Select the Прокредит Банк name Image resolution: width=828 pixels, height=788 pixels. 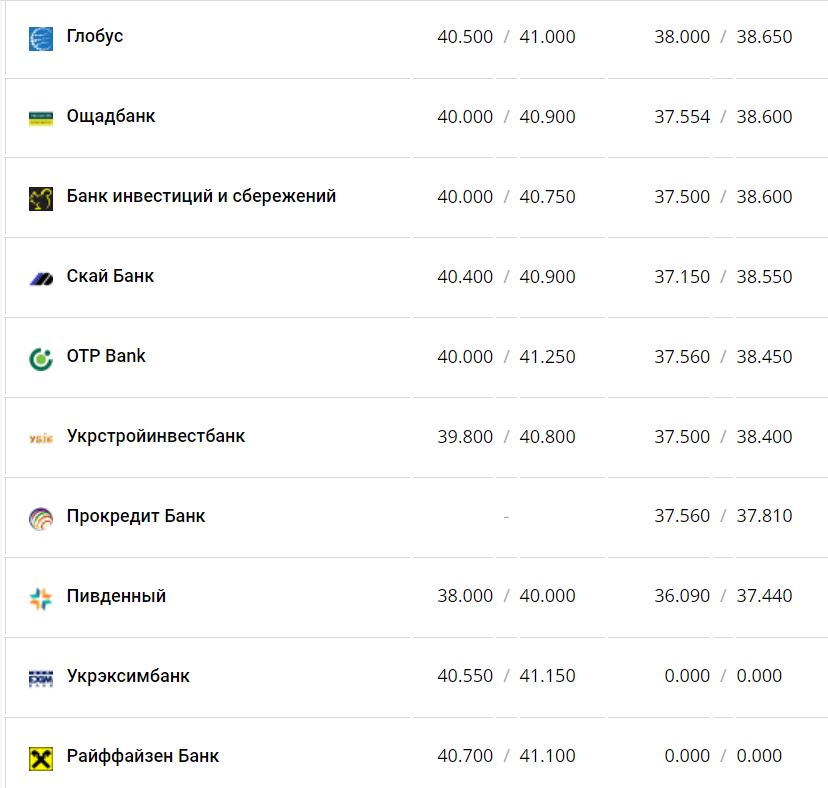click(x=136, y=516)
